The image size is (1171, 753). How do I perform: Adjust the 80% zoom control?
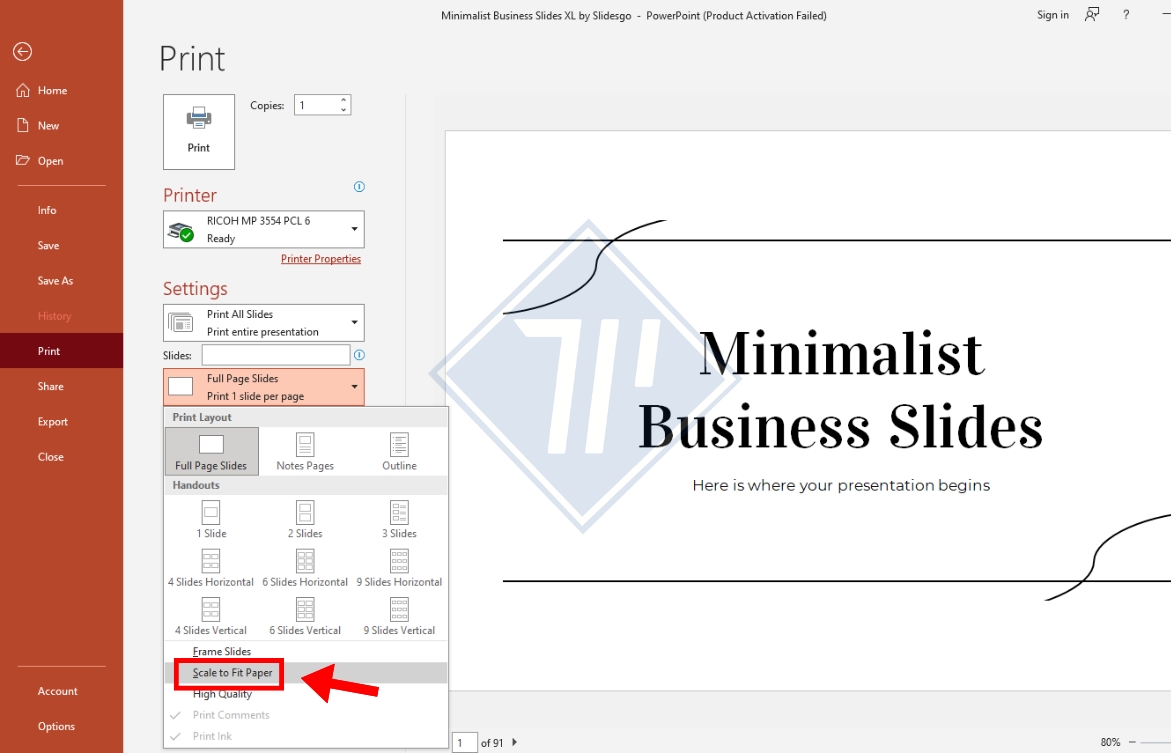tap(1109, 742)
